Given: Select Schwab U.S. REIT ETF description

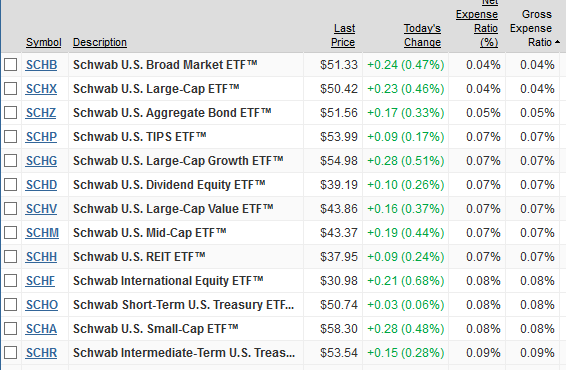Looking at the screenshot, I should coord(139,257).
